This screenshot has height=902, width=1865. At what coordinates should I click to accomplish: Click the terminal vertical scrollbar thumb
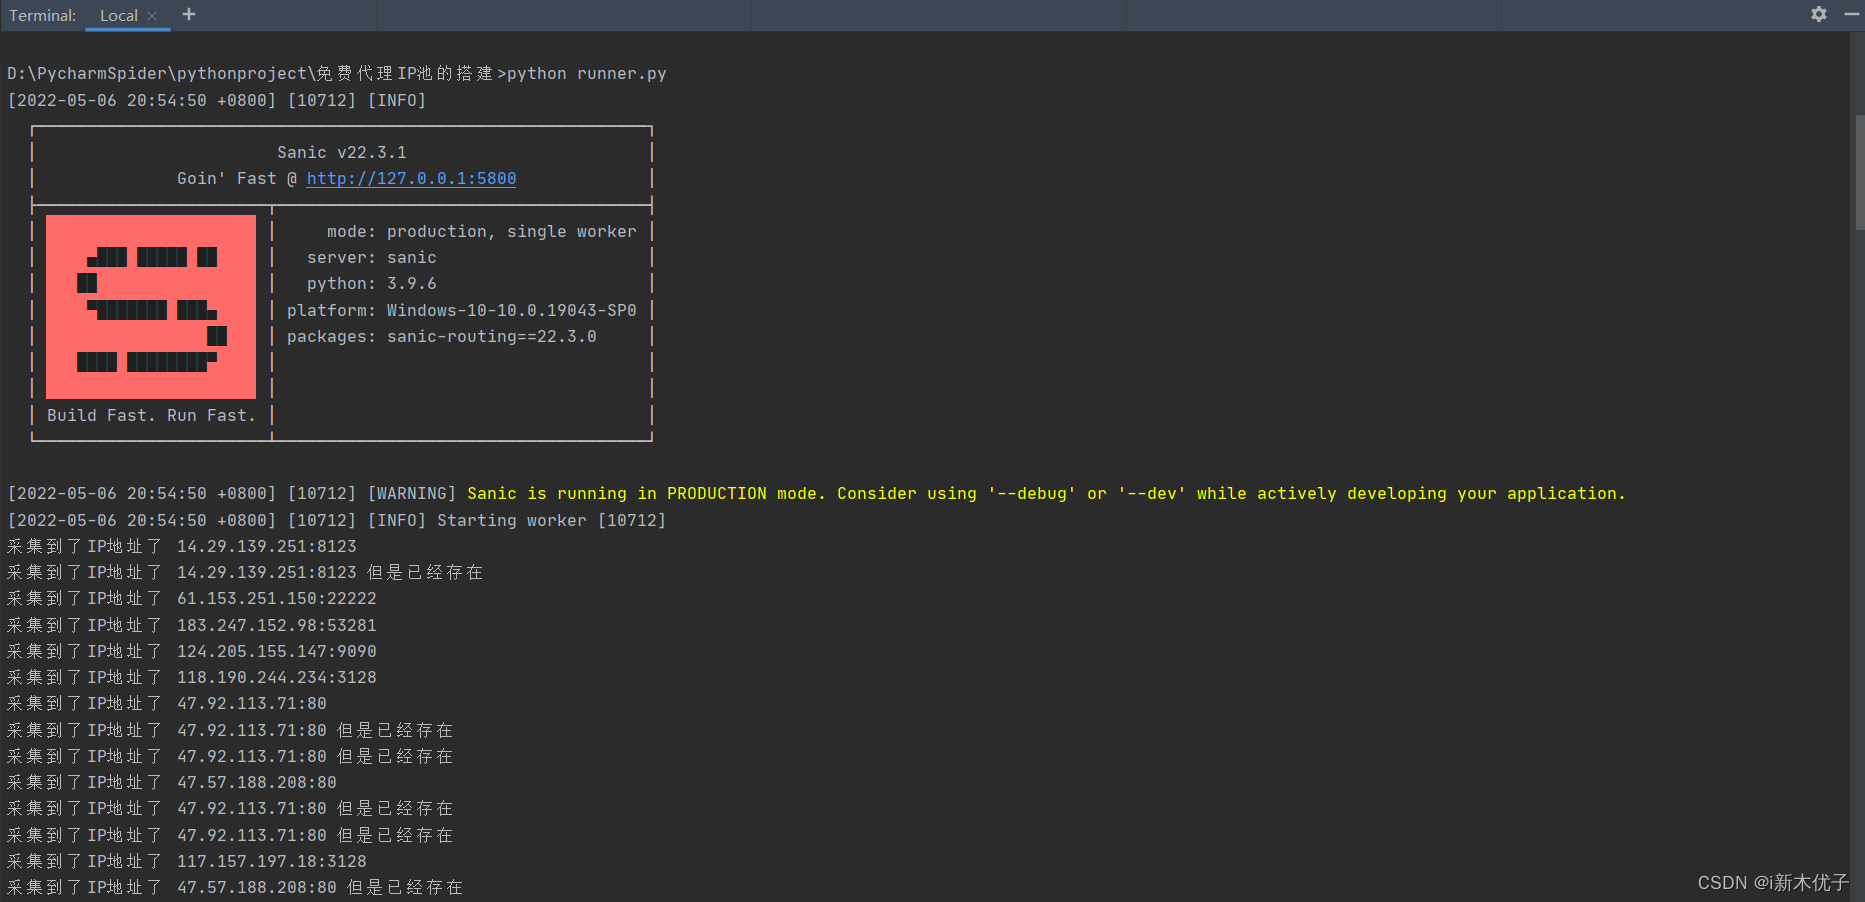coord(1859,172)
